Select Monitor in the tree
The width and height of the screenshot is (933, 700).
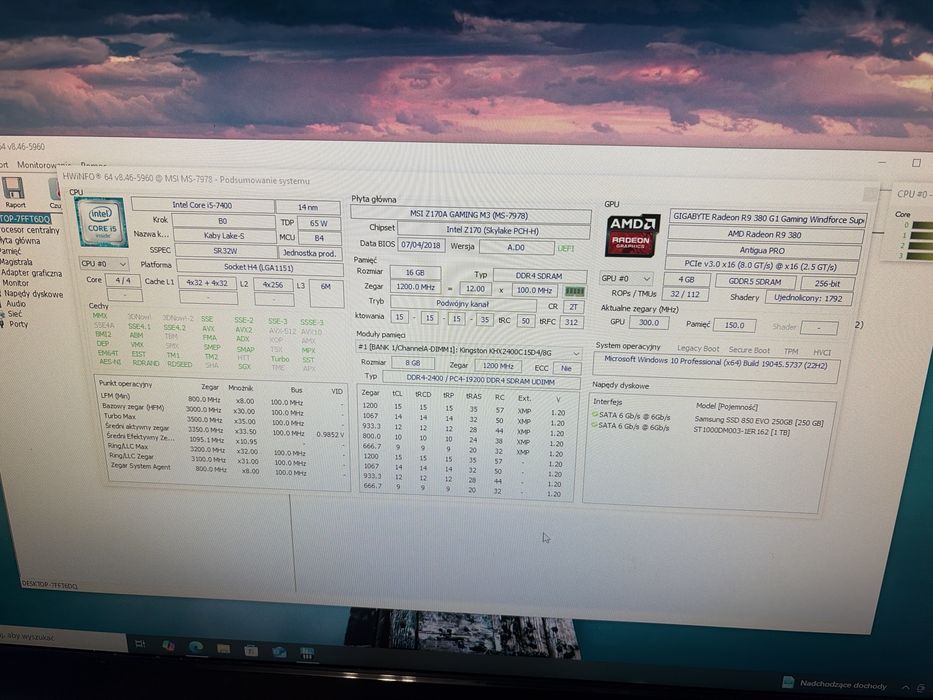coord(15,283)
